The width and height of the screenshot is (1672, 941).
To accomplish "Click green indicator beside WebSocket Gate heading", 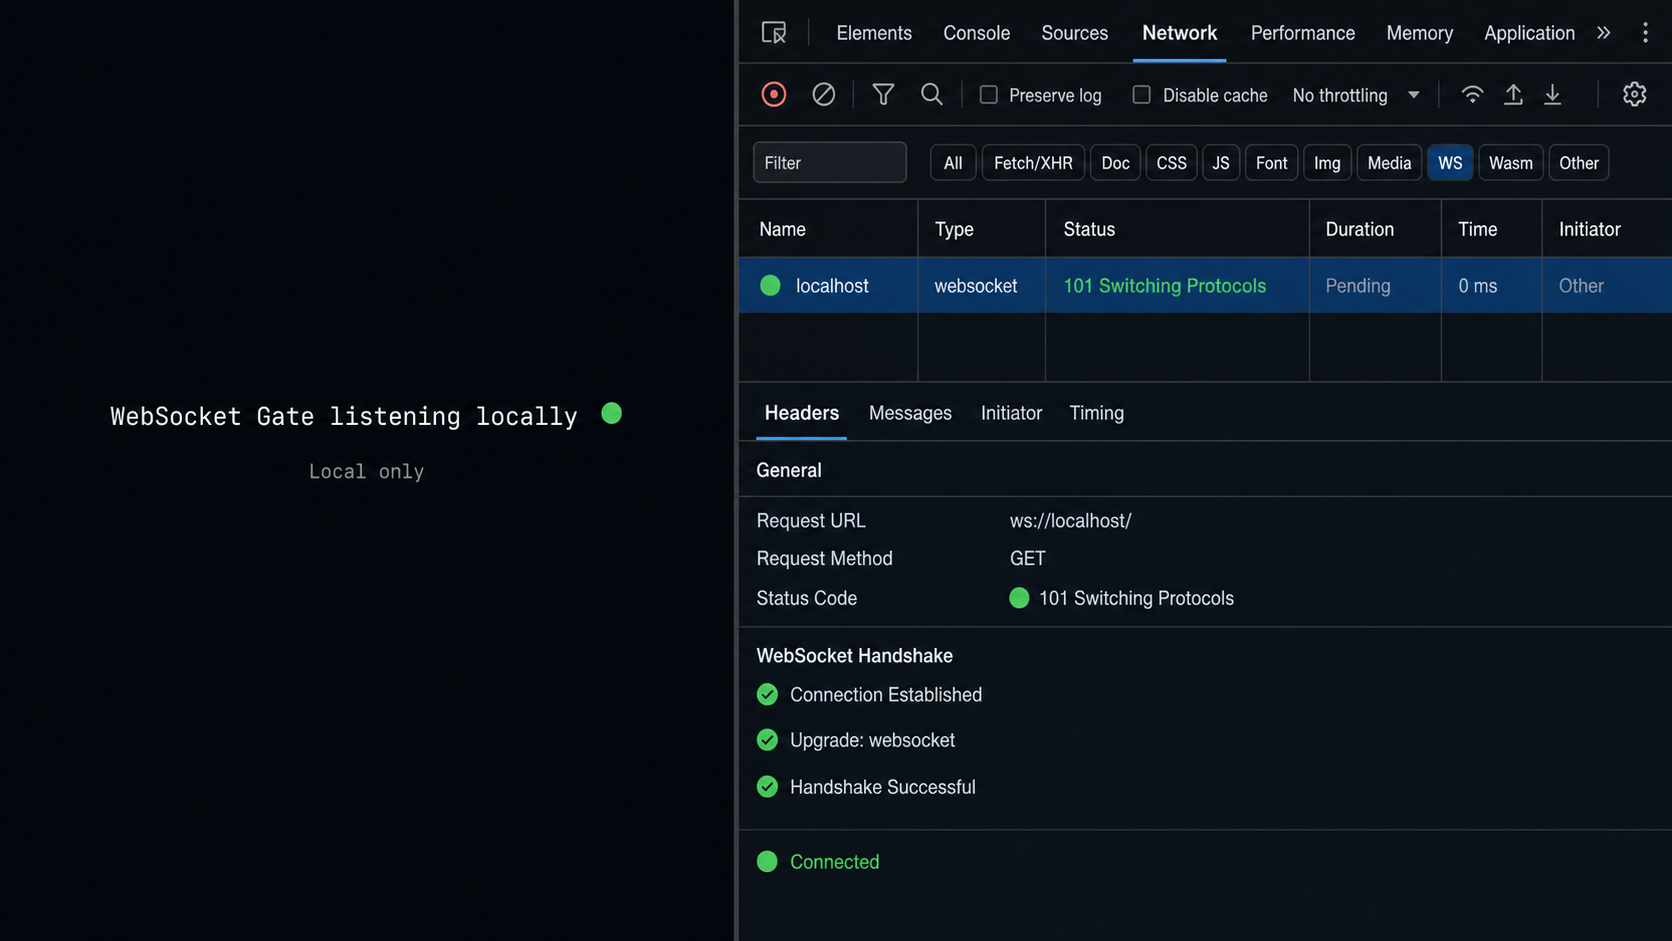I will click(x=612, y=413).
